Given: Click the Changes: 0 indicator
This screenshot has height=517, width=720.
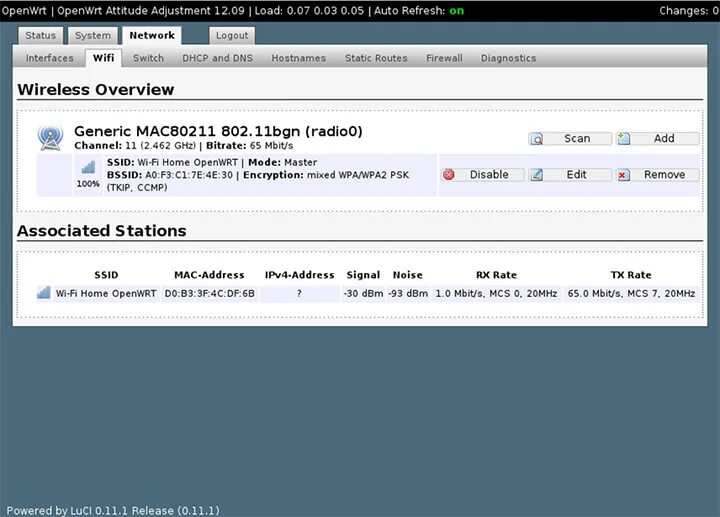Looking at the screenshot, I should coord(689,11).
